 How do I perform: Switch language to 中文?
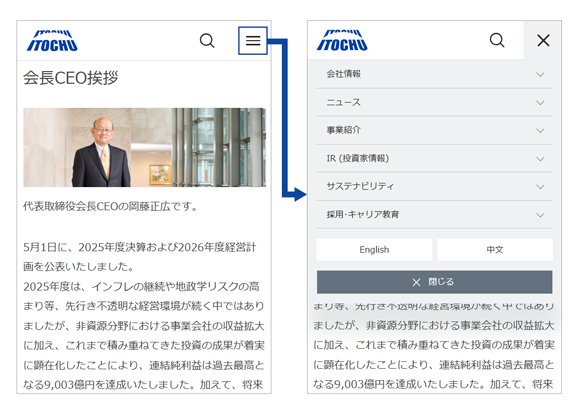[x=495, y=250]
